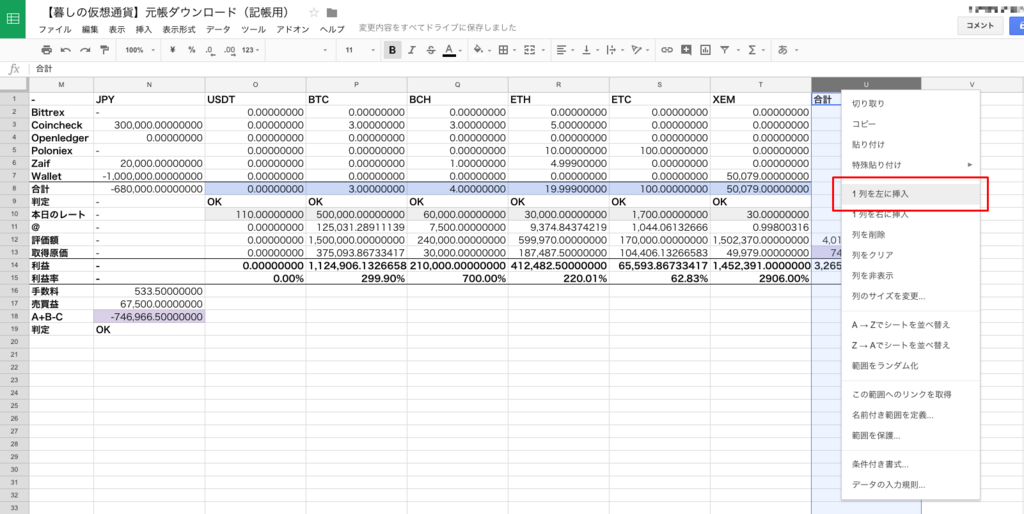Open the font family dropdown
Image resolution: width=1024 pixels, height=514 pixels.
click(x=300, y=50)
